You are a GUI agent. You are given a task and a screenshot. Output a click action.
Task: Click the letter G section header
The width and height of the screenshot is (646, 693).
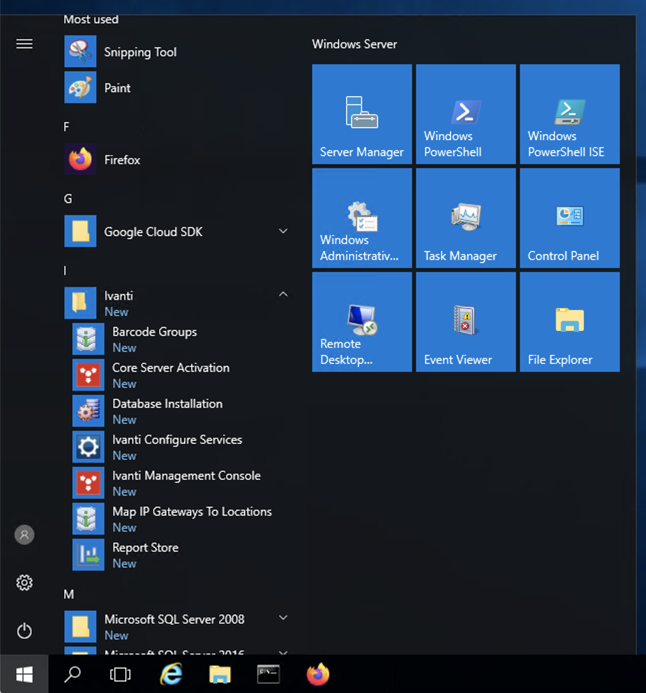pyautogui.click(x=68, y=199)
